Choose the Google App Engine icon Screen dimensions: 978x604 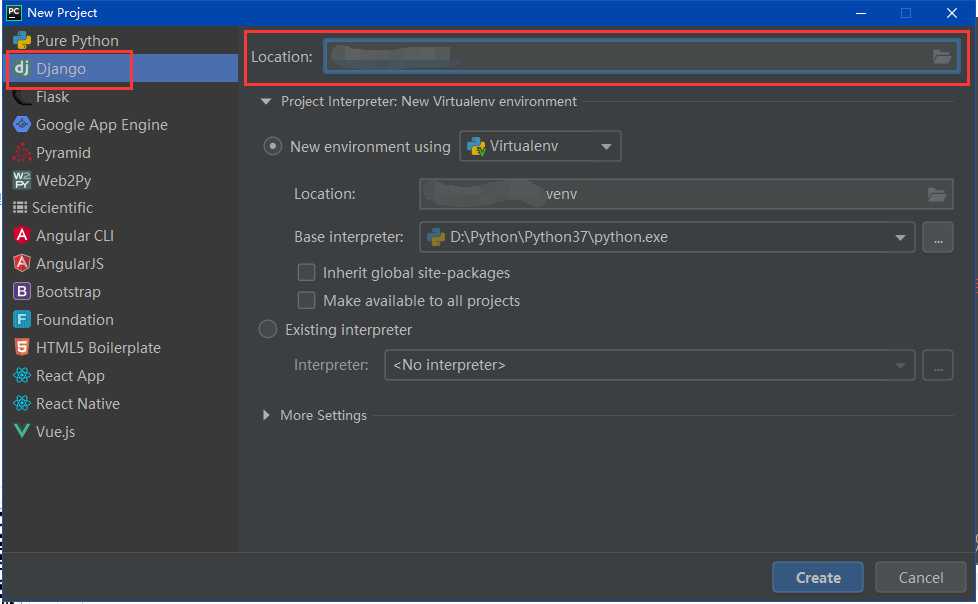pos(22,124)
